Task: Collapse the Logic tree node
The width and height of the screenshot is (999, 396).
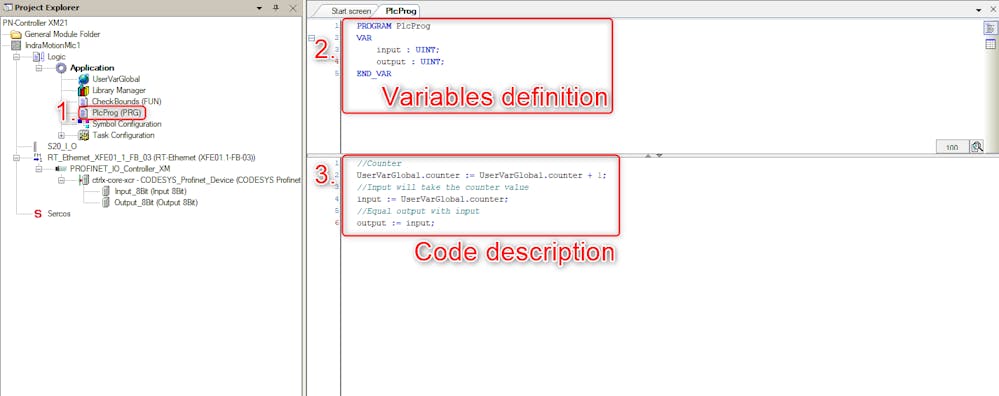Action: coord(16,57)
